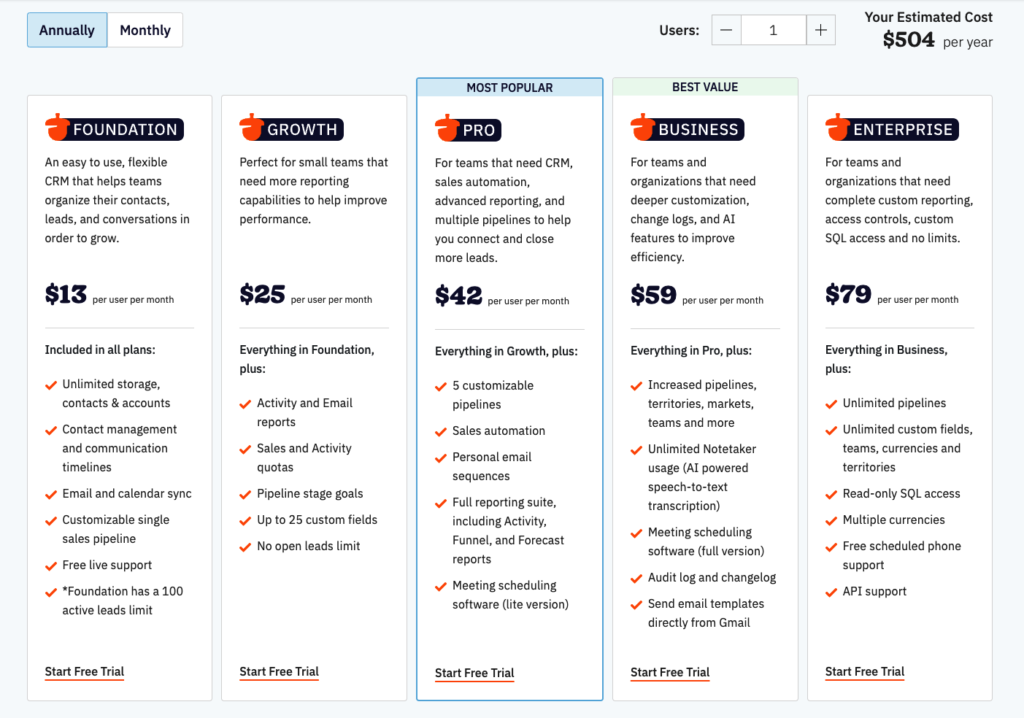Start Free Trial for Pro plan
Screen dimensions: 1024x718
[474, 673]
